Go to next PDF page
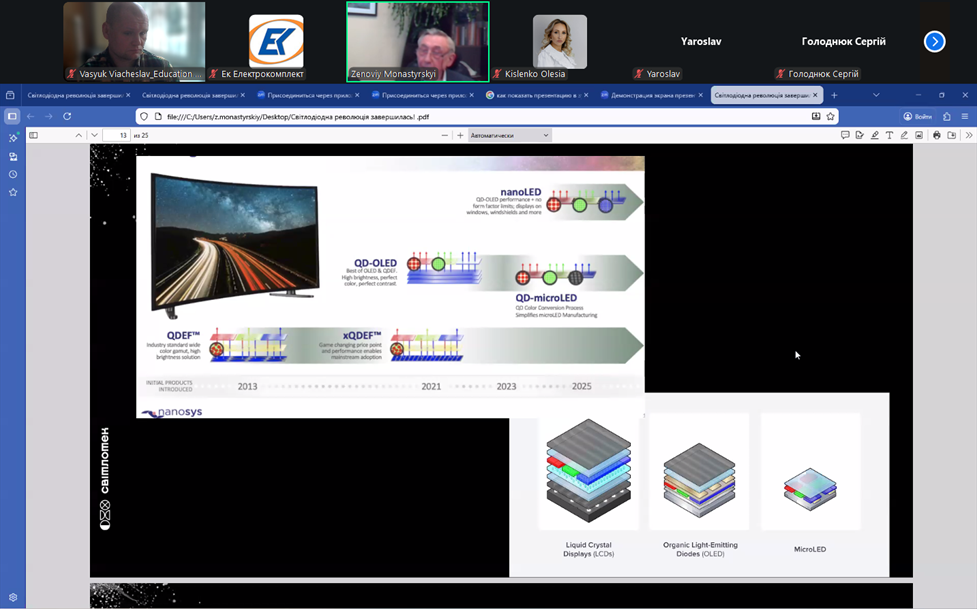This screenshot has height=609, width=977. (94, 135)
